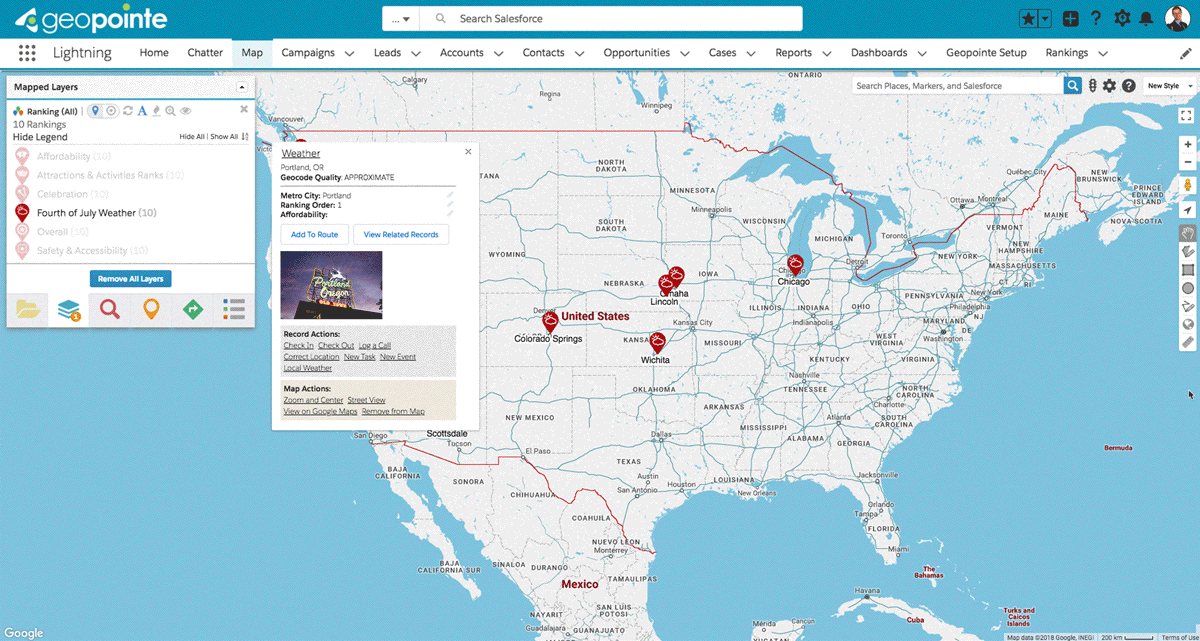Viewport: 1200px width, 641px height.
Task: Click the Hide Legend link
Action: click(x=40, y=137)
